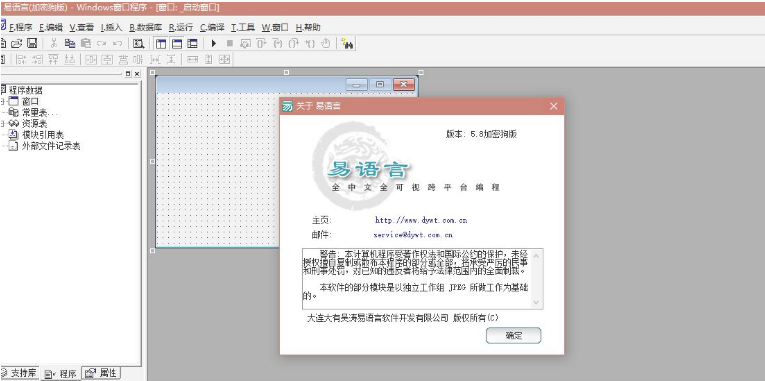Switch to the 属性 tab
Viewport: 765px width, 381px height.
pyautogui.click(x=101, y=373)
